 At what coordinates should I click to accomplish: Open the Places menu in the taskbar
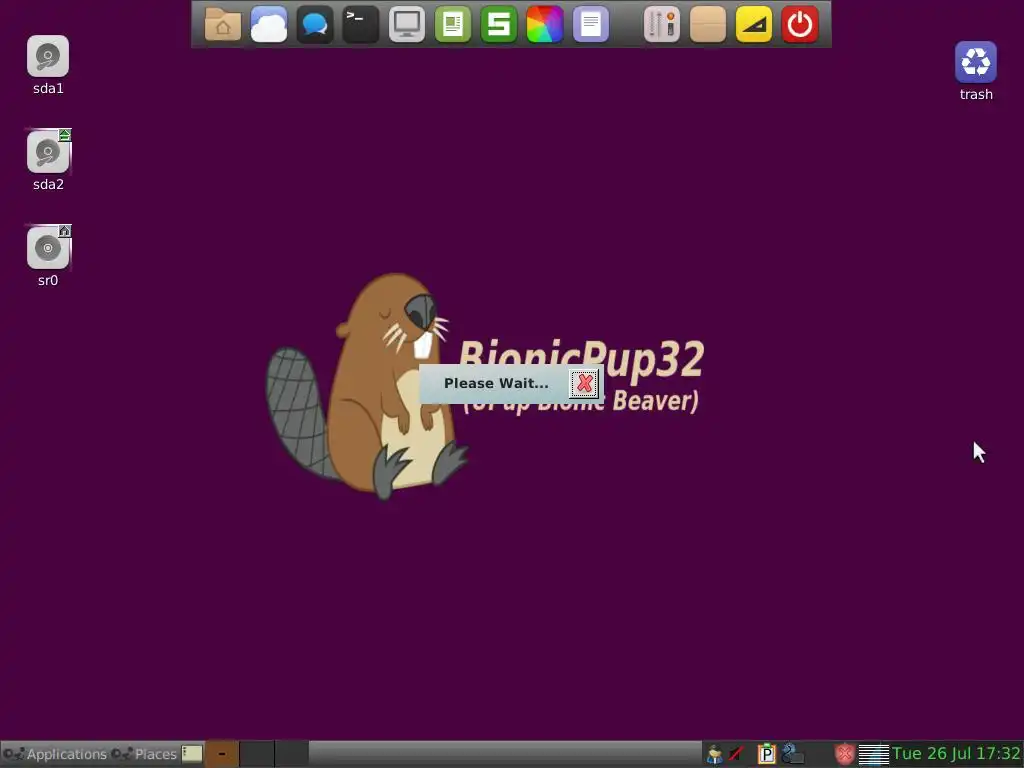tap(144, 754)
